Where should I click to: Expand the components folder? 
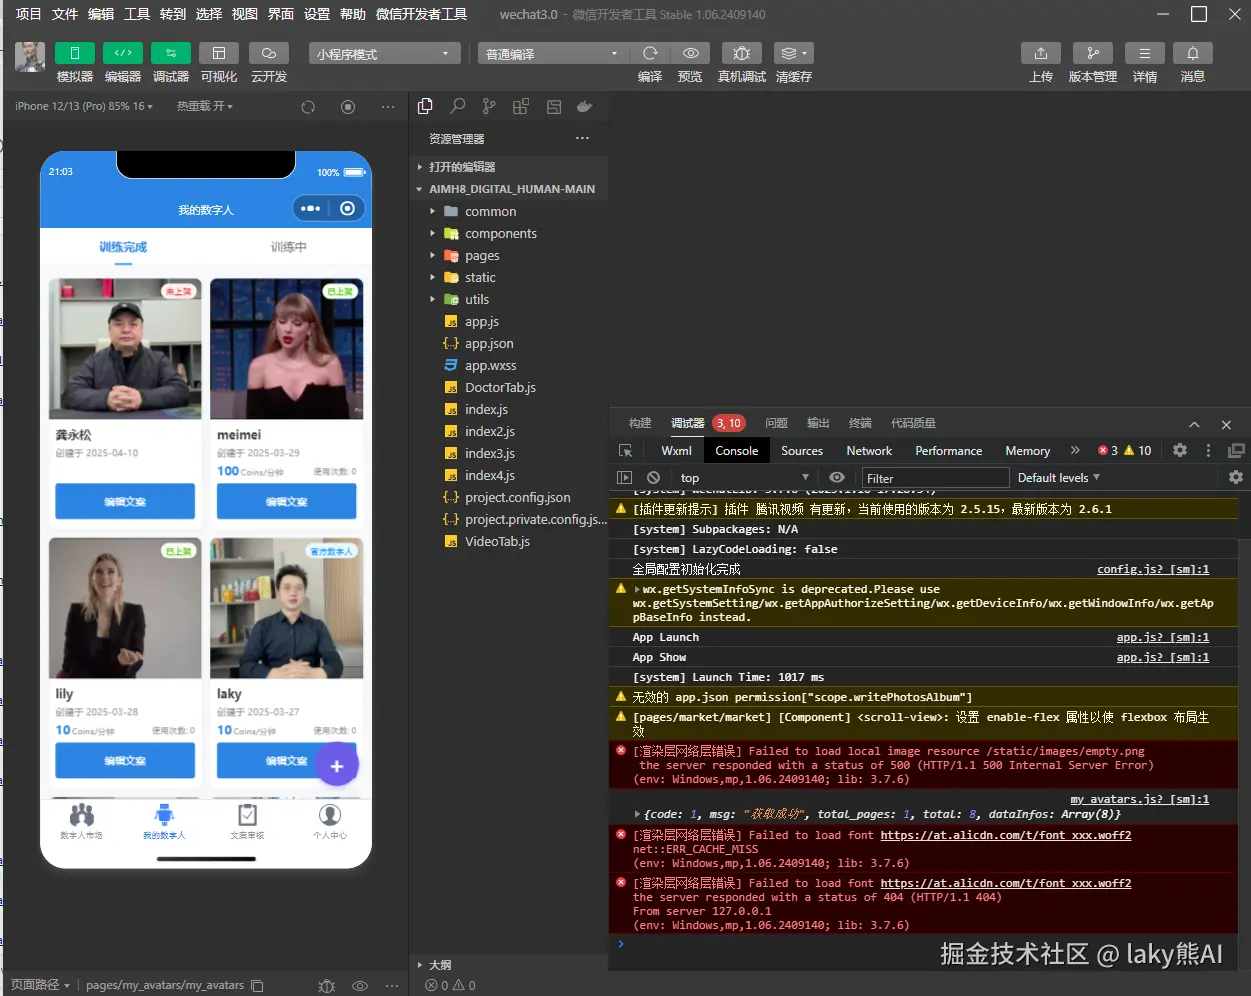pos(509,233)
